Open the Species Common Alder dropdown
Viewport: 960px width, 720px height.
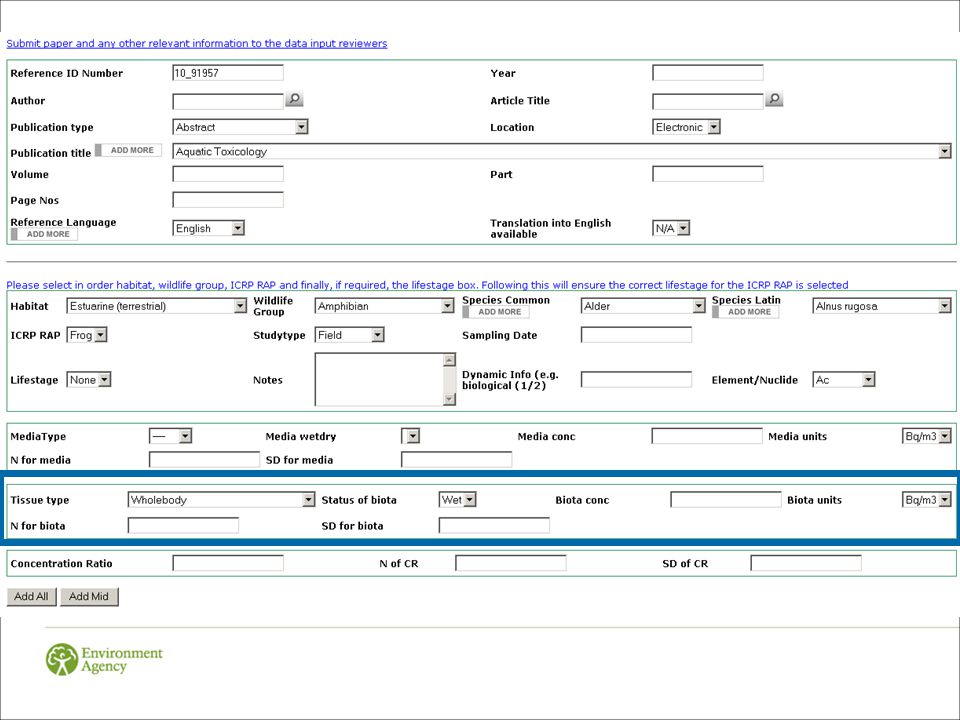[643, 306]
